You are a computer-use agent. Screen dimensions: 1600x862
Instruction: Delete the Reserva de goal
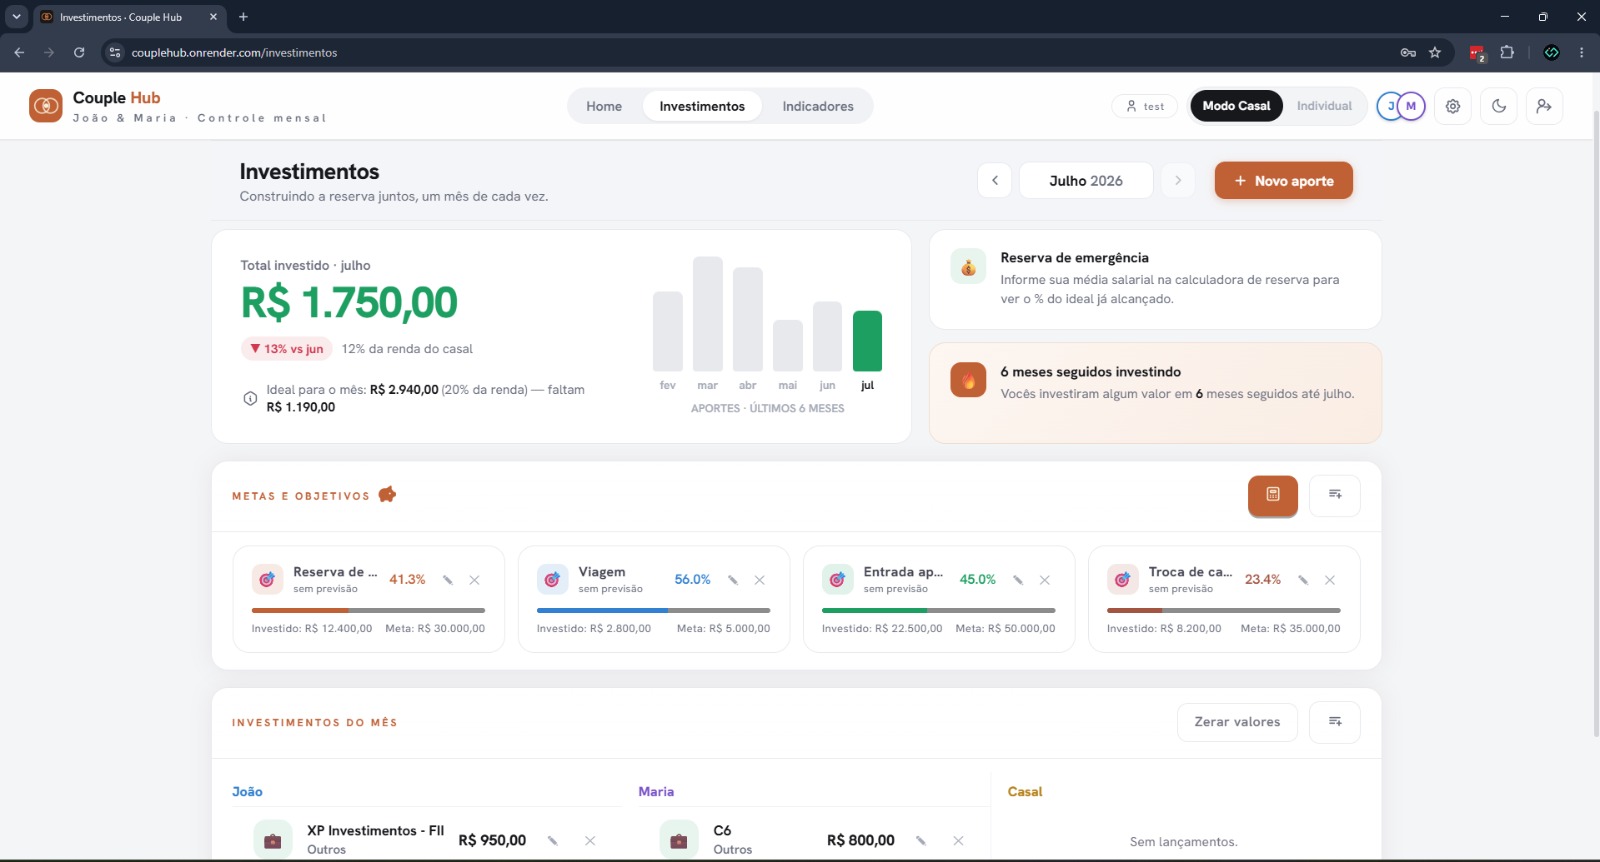[x=475, y=580]
